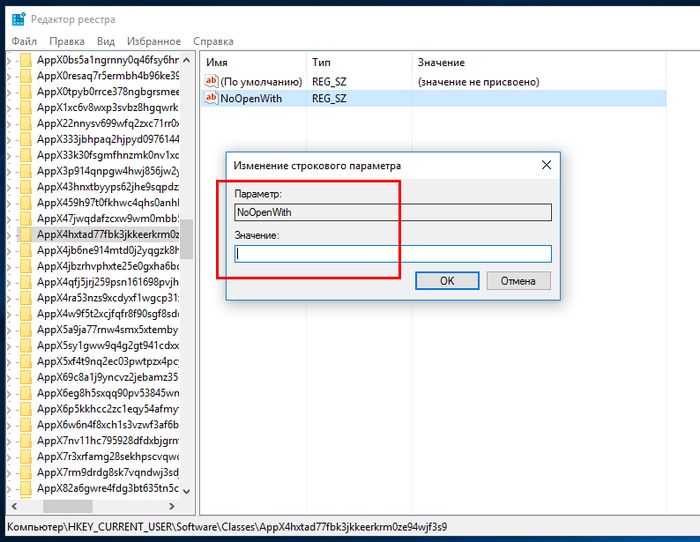Open the Справка menu
This screenshot has height=542, width=700.
213,42
